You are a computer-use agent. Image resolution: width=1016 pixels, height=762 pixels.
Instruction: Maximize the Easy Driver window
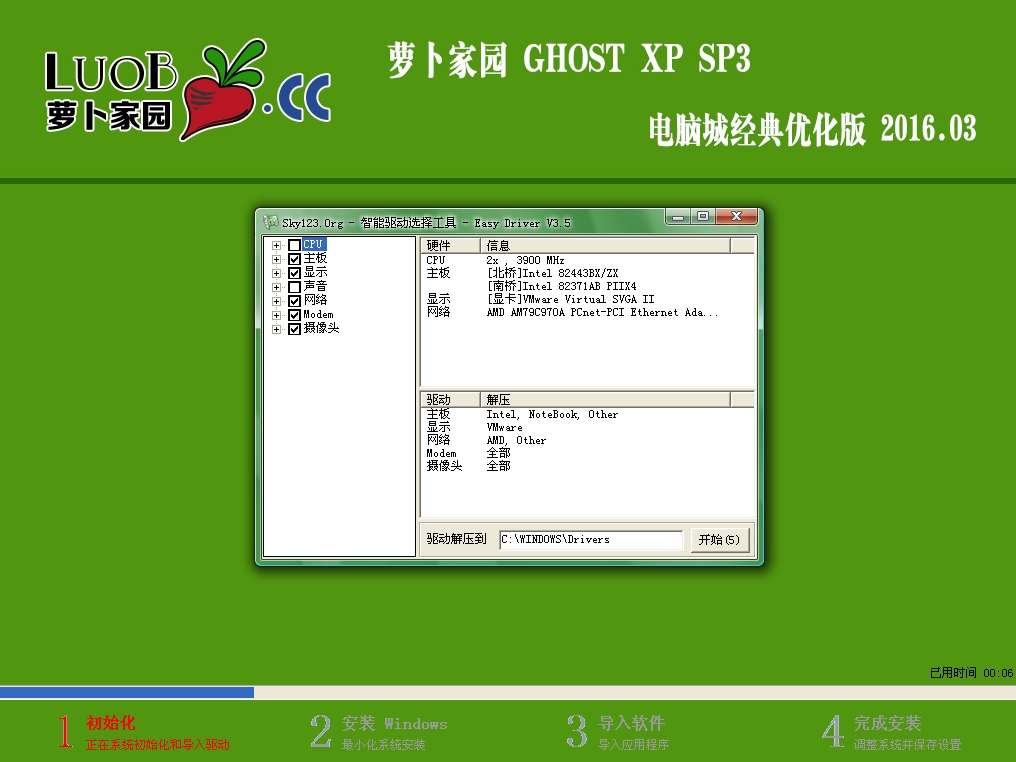point(703,216)
